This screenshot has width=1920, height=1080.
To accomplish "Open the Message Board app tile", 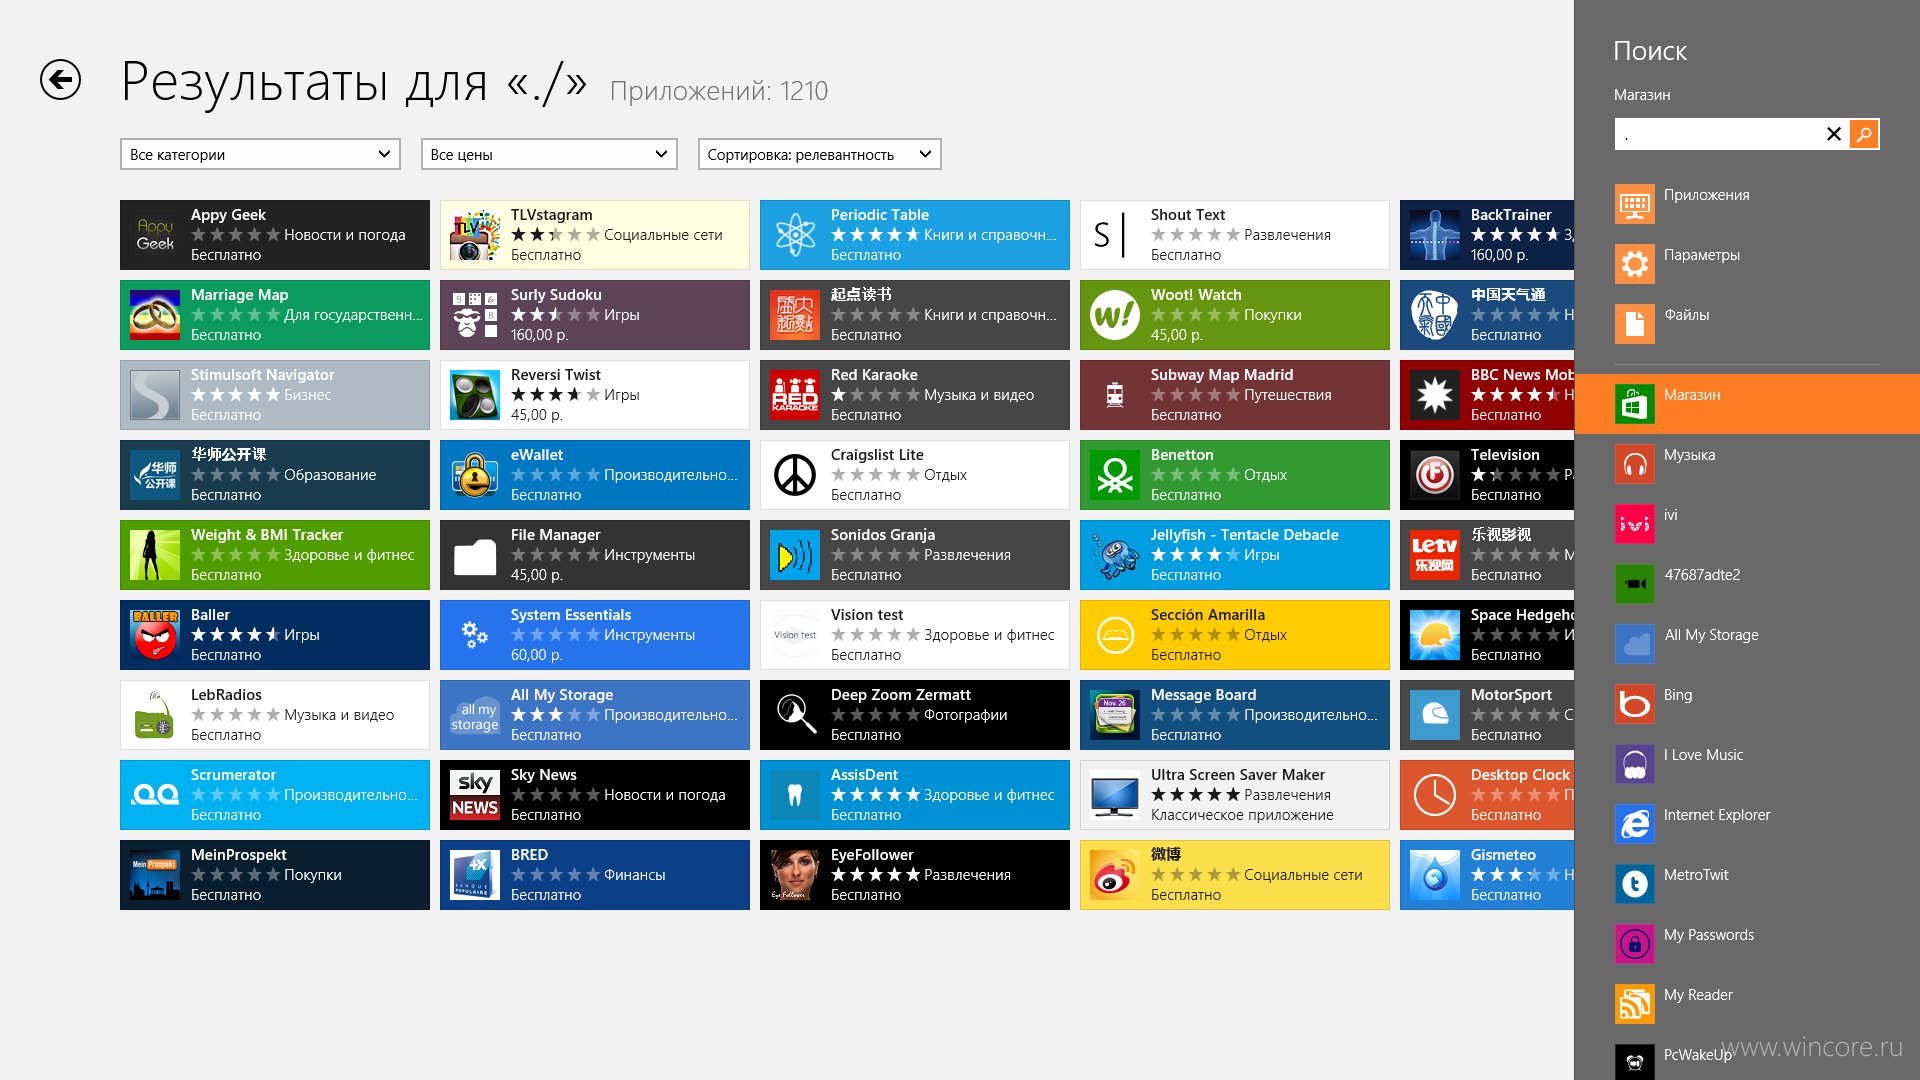I will tap(1235, 715).
